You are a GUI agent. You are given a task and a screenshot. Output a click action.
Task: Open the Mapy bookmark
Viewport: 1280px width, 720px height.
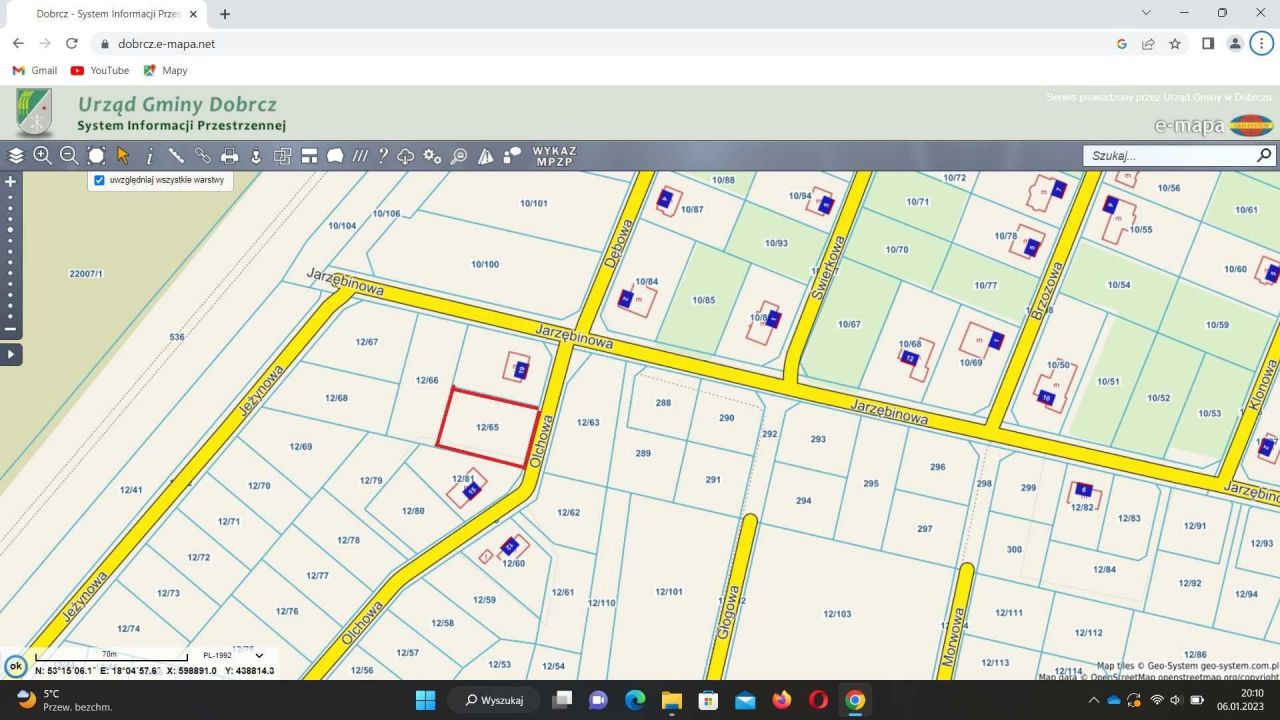pyautogui.click(x=165, y=71)
